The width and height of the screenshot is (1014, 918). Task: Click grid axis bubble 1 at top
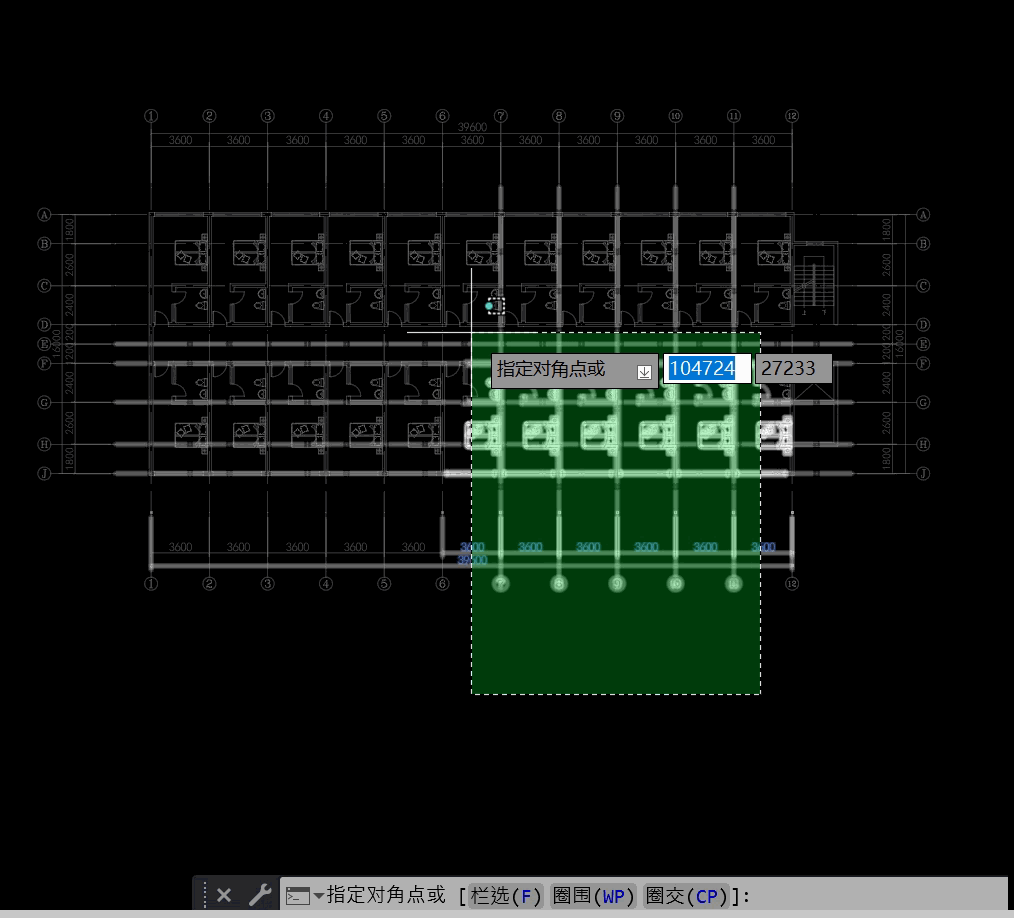151,116
